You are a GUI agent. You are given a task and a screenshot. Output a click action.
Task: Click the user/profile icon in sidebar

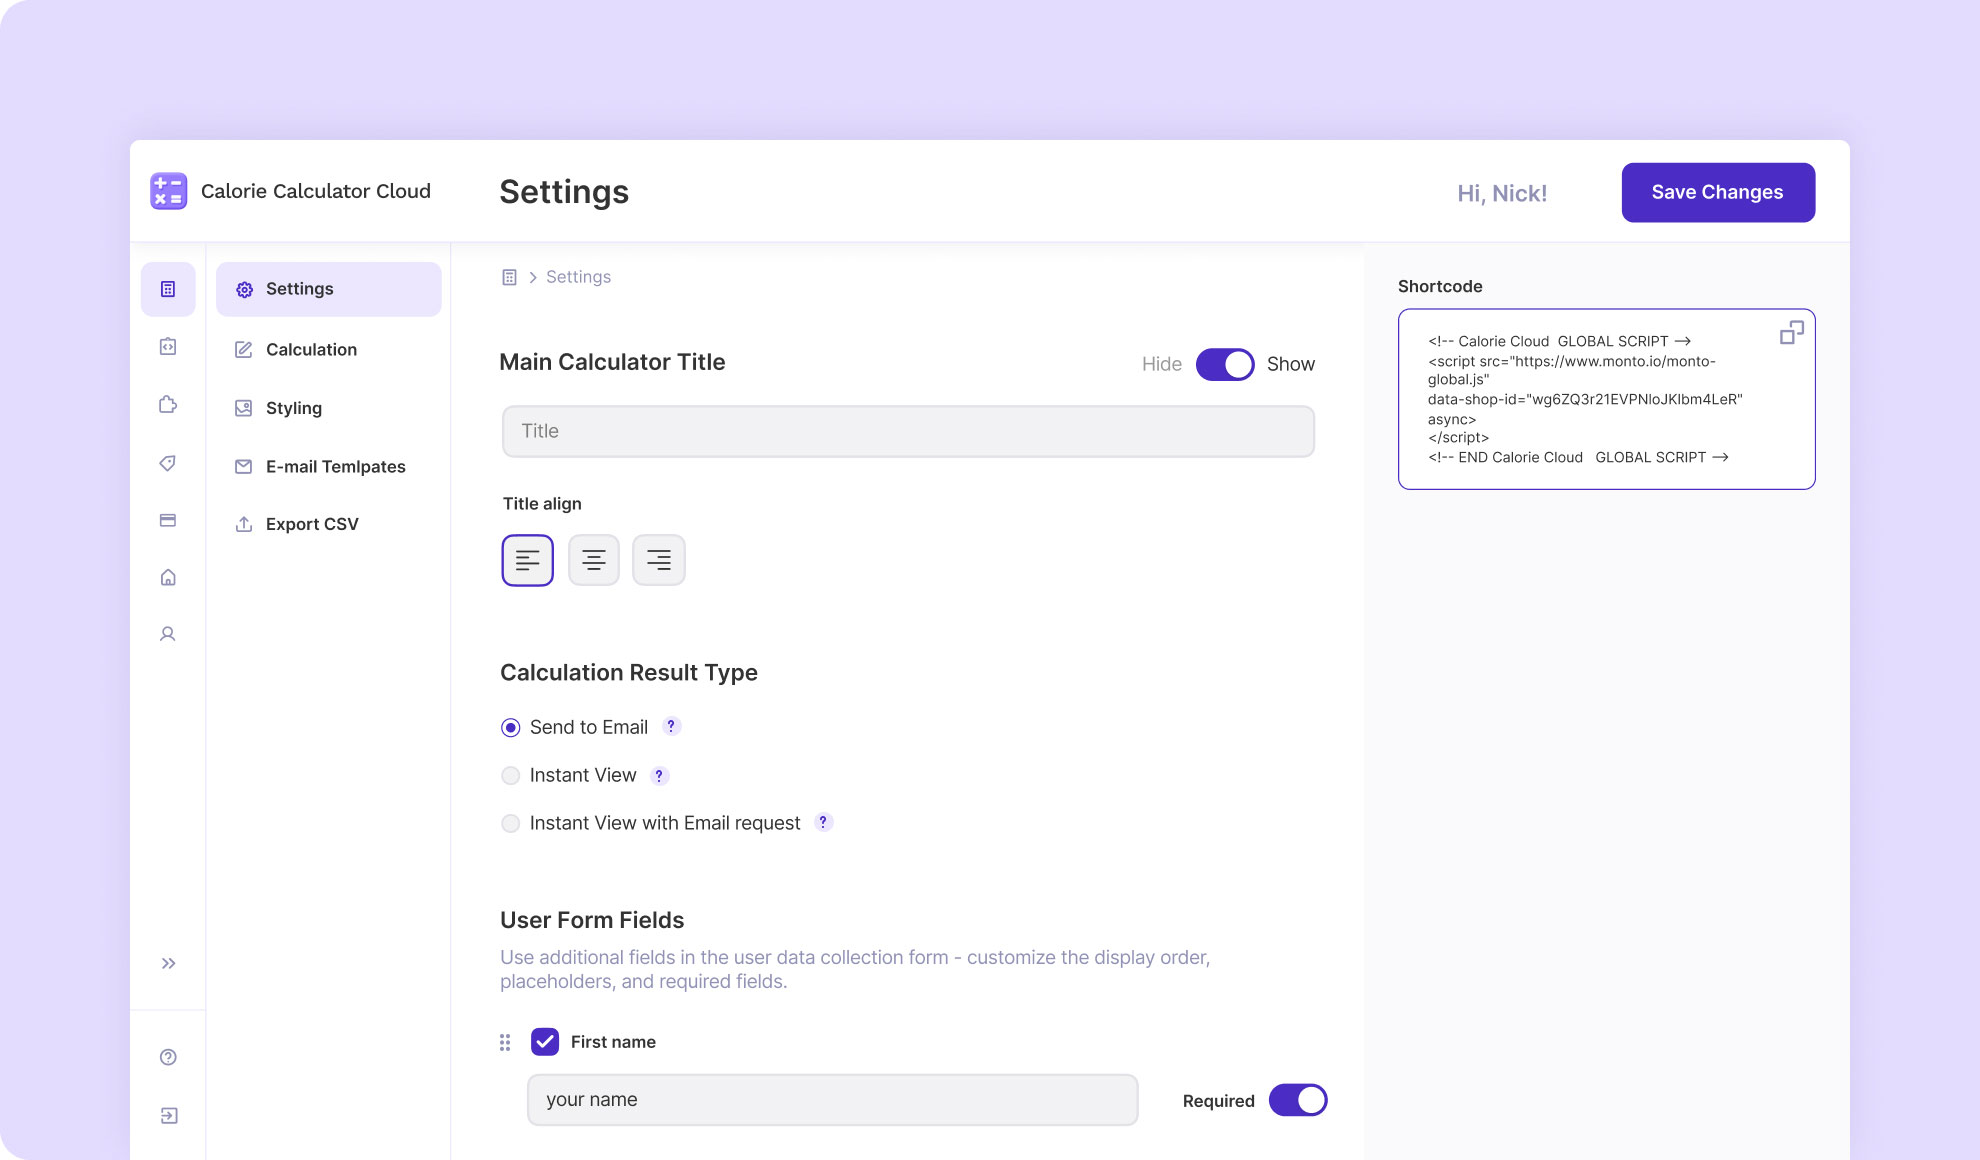167,634
